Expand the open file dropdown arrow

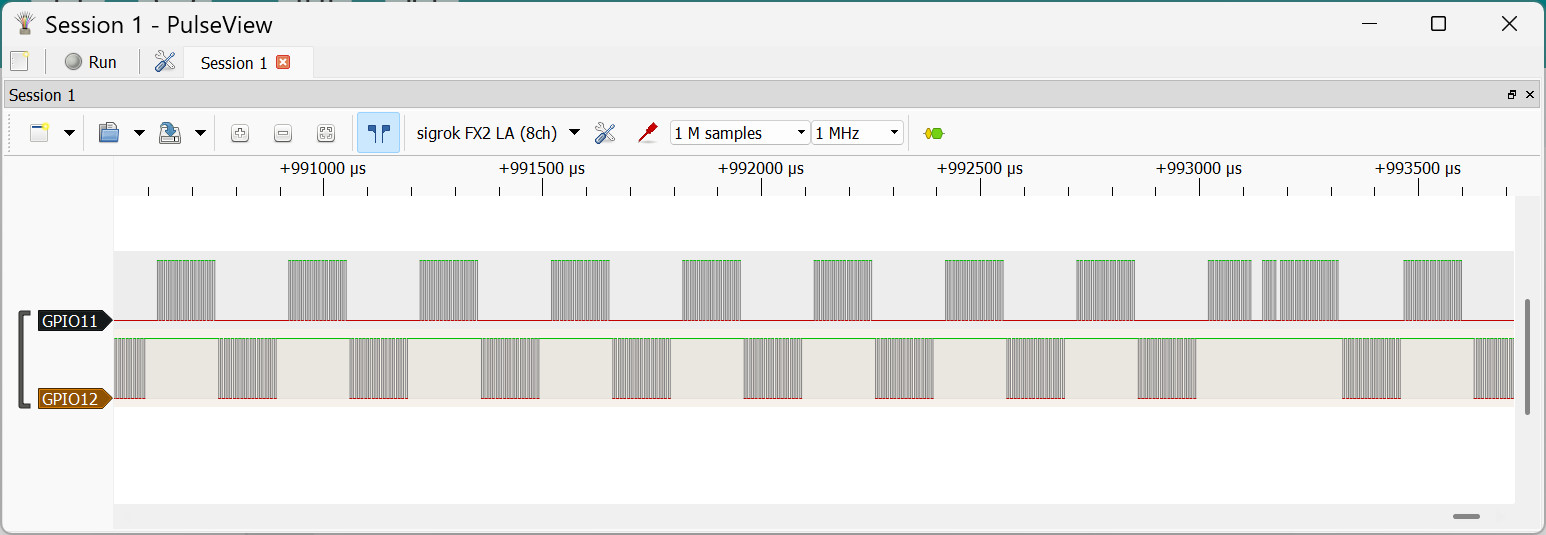click(x=139, y=133)
